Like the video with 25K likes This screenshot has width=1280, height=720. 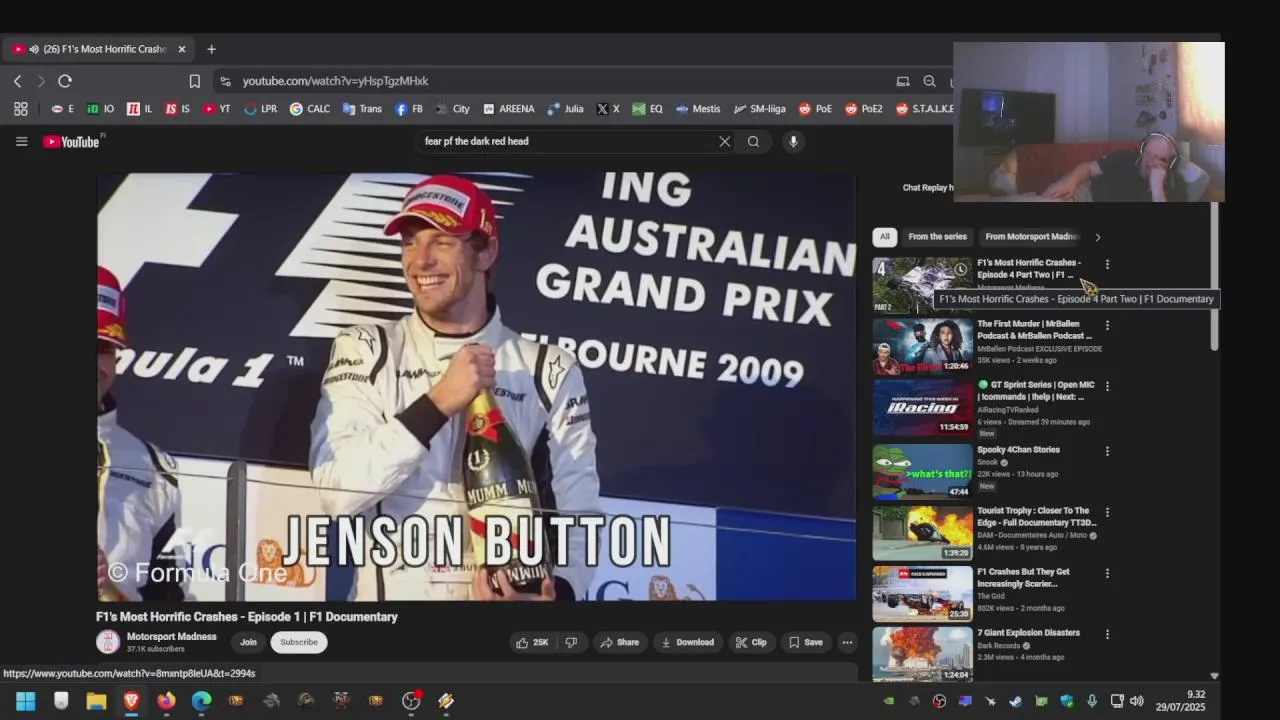(532, 642)
